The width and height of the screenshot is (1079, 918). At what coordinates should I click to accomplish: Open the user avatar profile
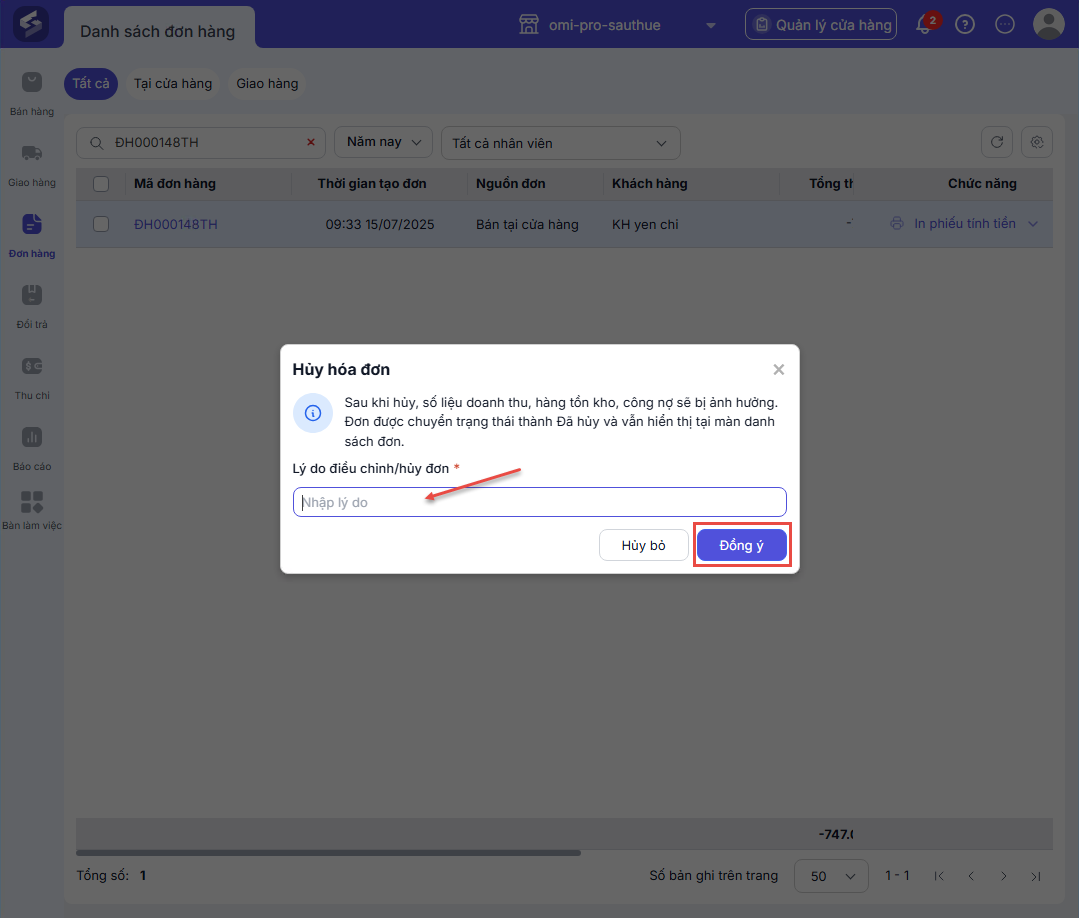1049,24
